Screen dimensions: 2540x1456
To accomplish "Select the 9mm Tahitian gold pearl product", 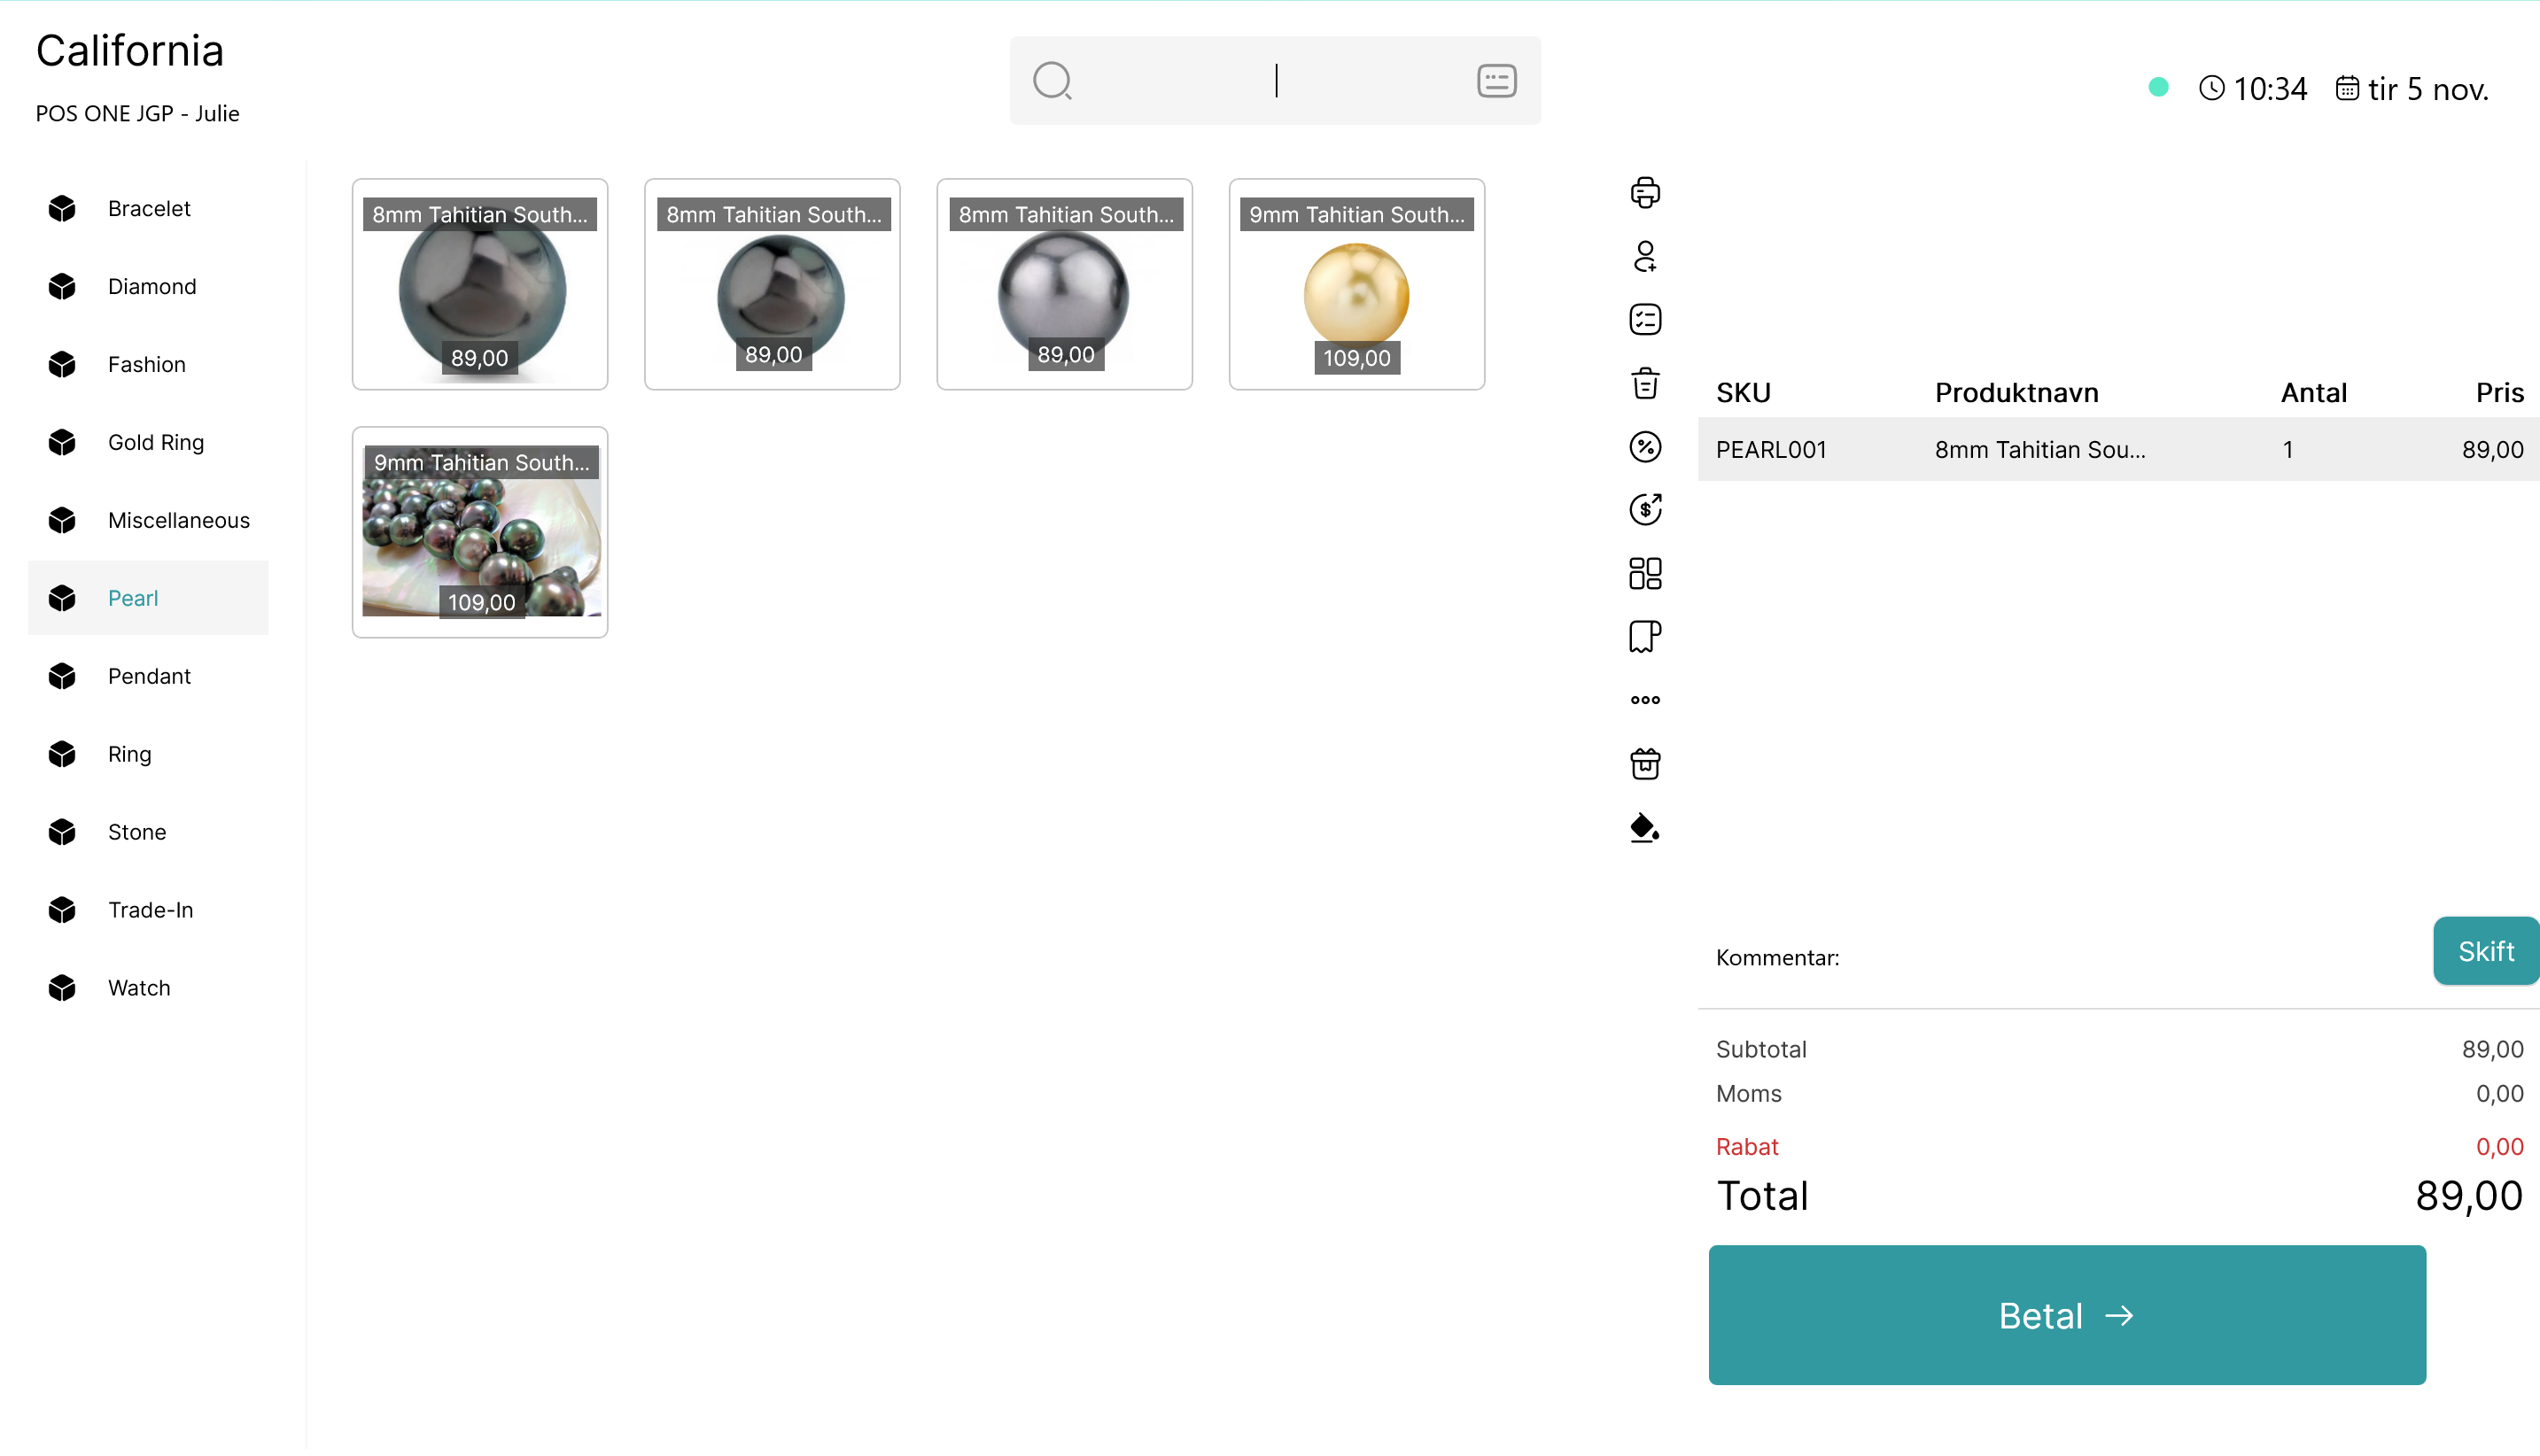I will click(1357, 284).
